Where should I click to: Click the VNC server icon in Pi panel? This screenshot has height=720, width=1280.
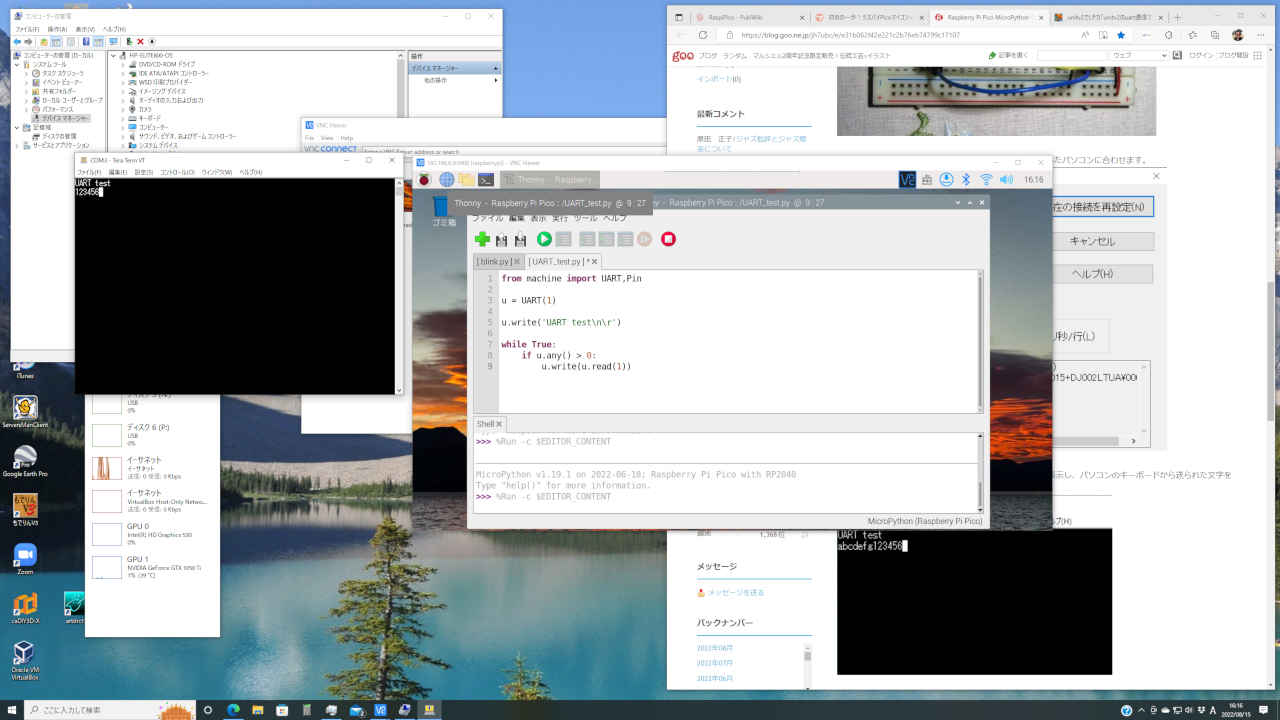907,179
